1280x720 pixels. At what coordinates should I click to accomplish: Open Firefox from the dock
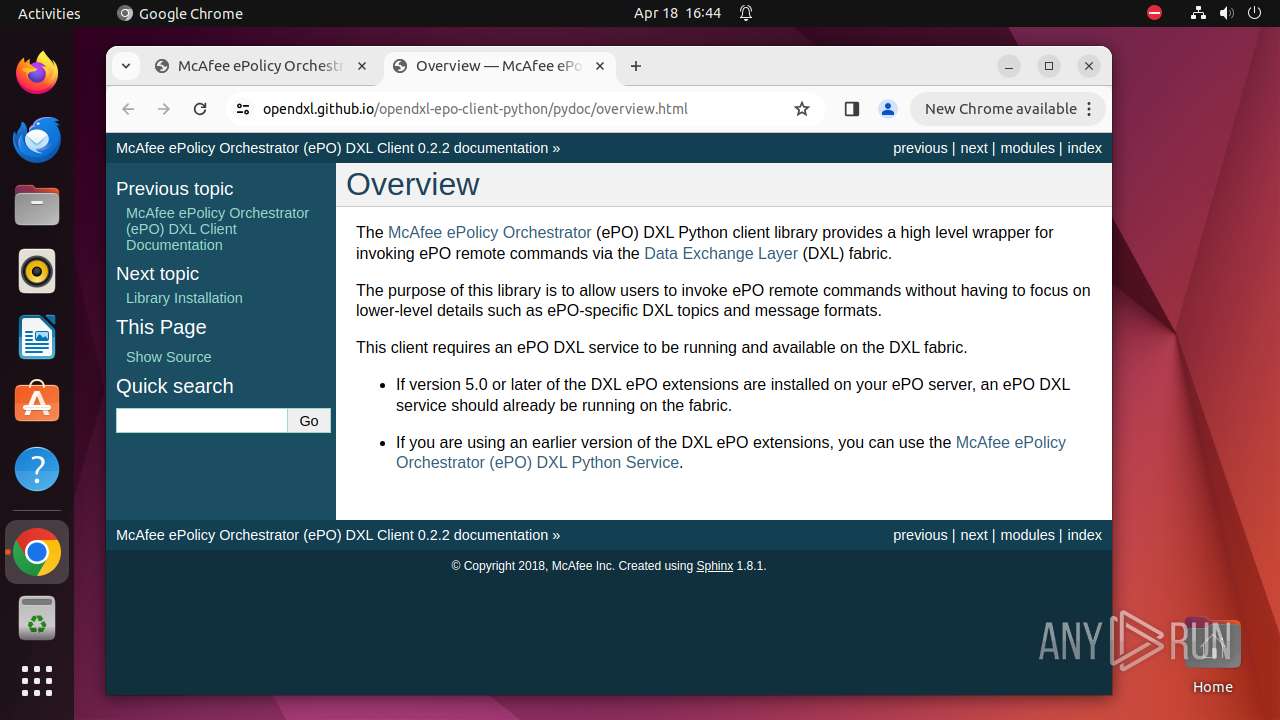point(37,73)
